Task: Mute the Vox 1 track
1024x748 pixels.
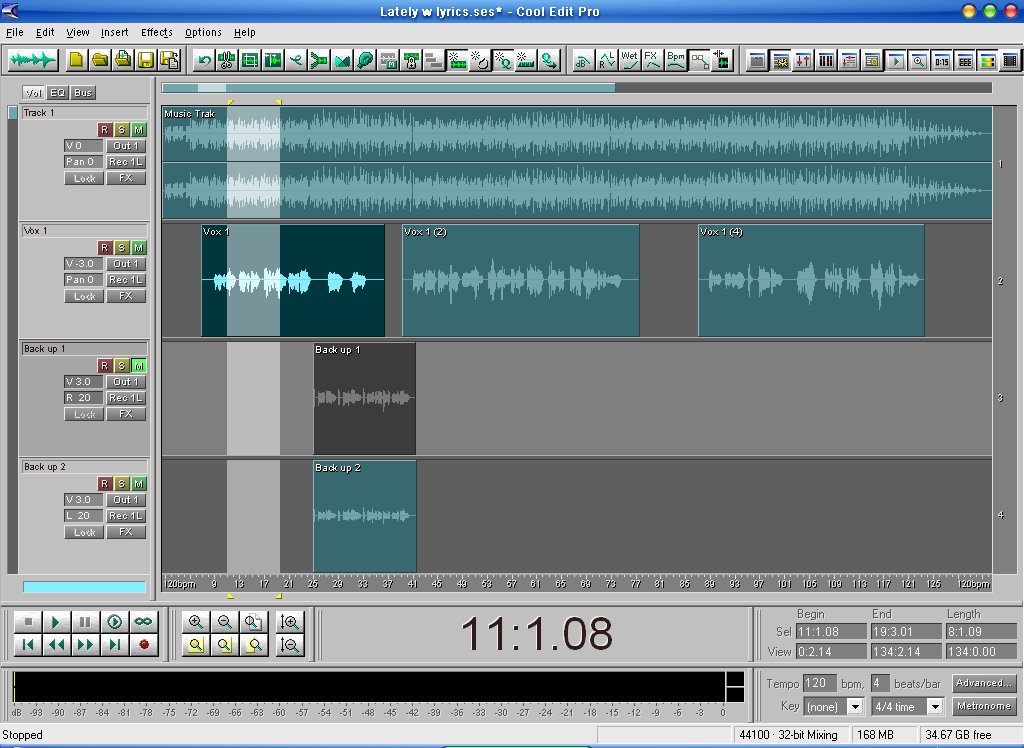Action: point(138,247)
